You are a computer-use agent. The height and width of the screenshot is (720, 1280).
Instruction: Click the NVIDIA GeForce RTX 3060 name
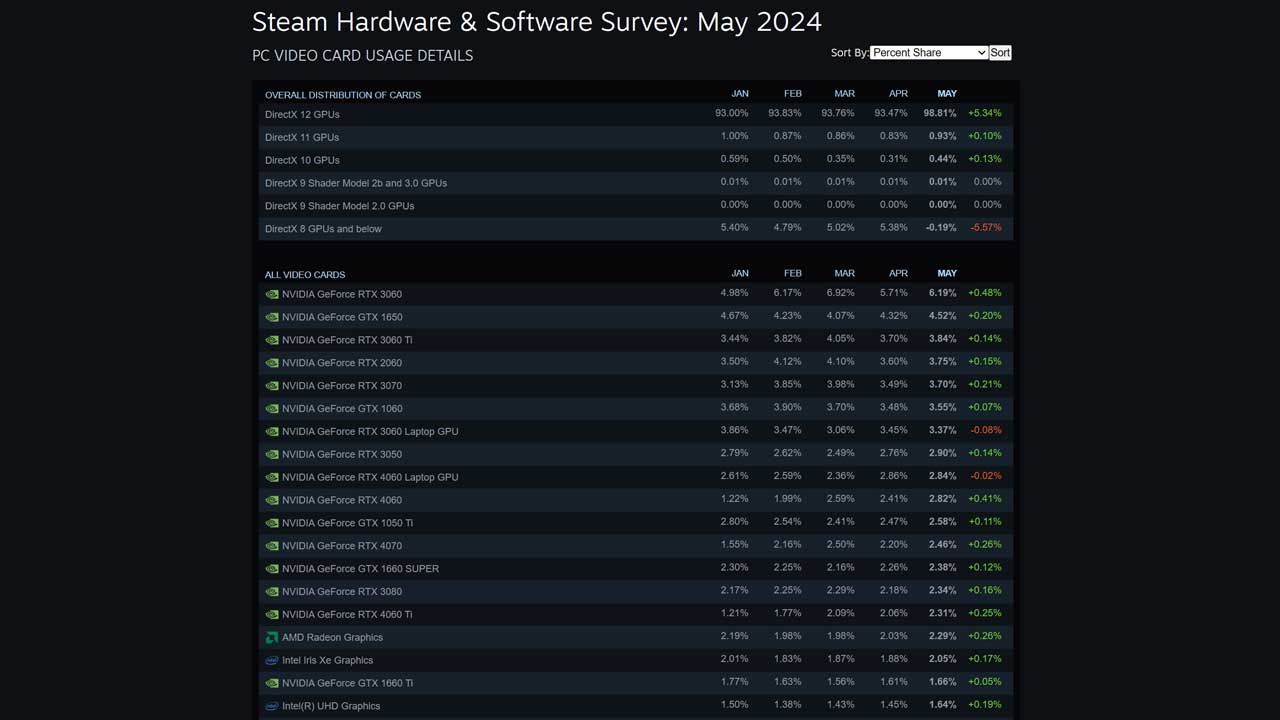tap(342, 294)
